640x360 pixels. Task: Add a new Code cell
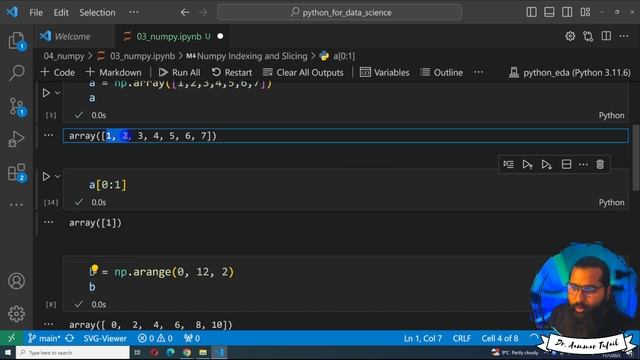tap(58, 72)
